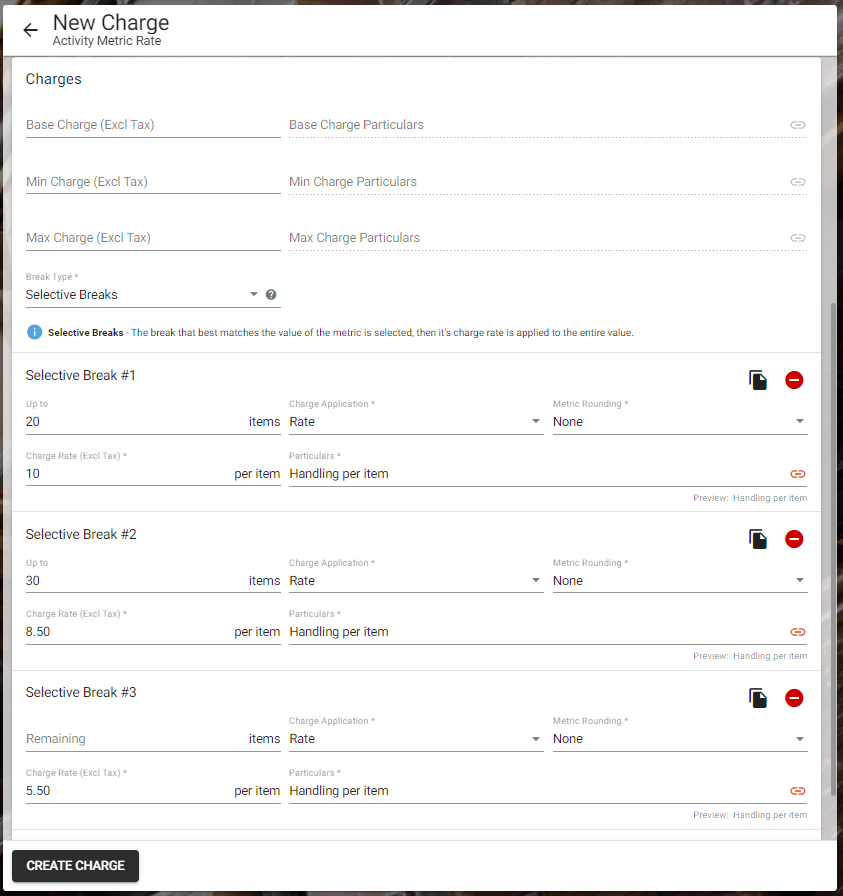The height and width of the screenshot is (896, 843).
Task: Remove Selective Break #1
Action: (x=794, y=380)
